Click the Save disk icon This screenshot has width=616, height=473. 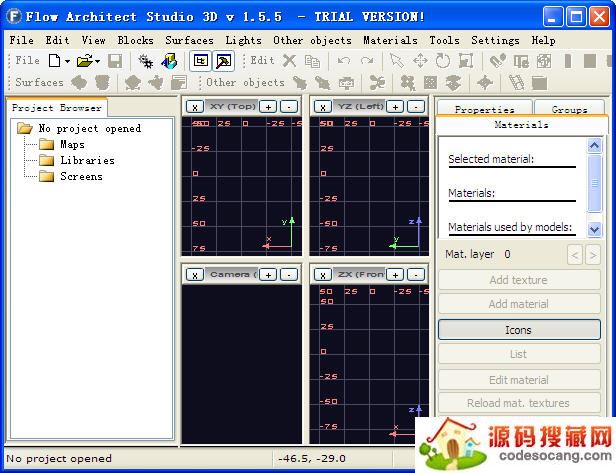115,61
